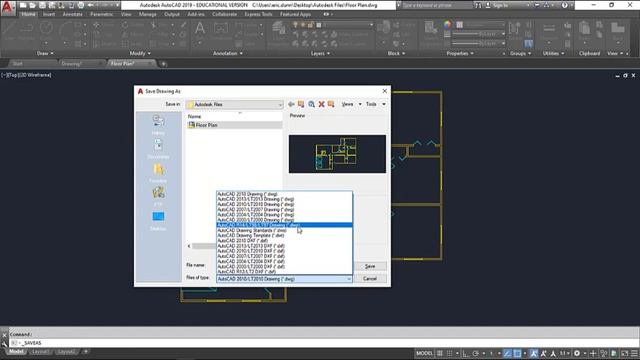Click Up One Level in Save dialog
Image resolution: width=640 pixels, height=360 pixels.
[301, 104]
